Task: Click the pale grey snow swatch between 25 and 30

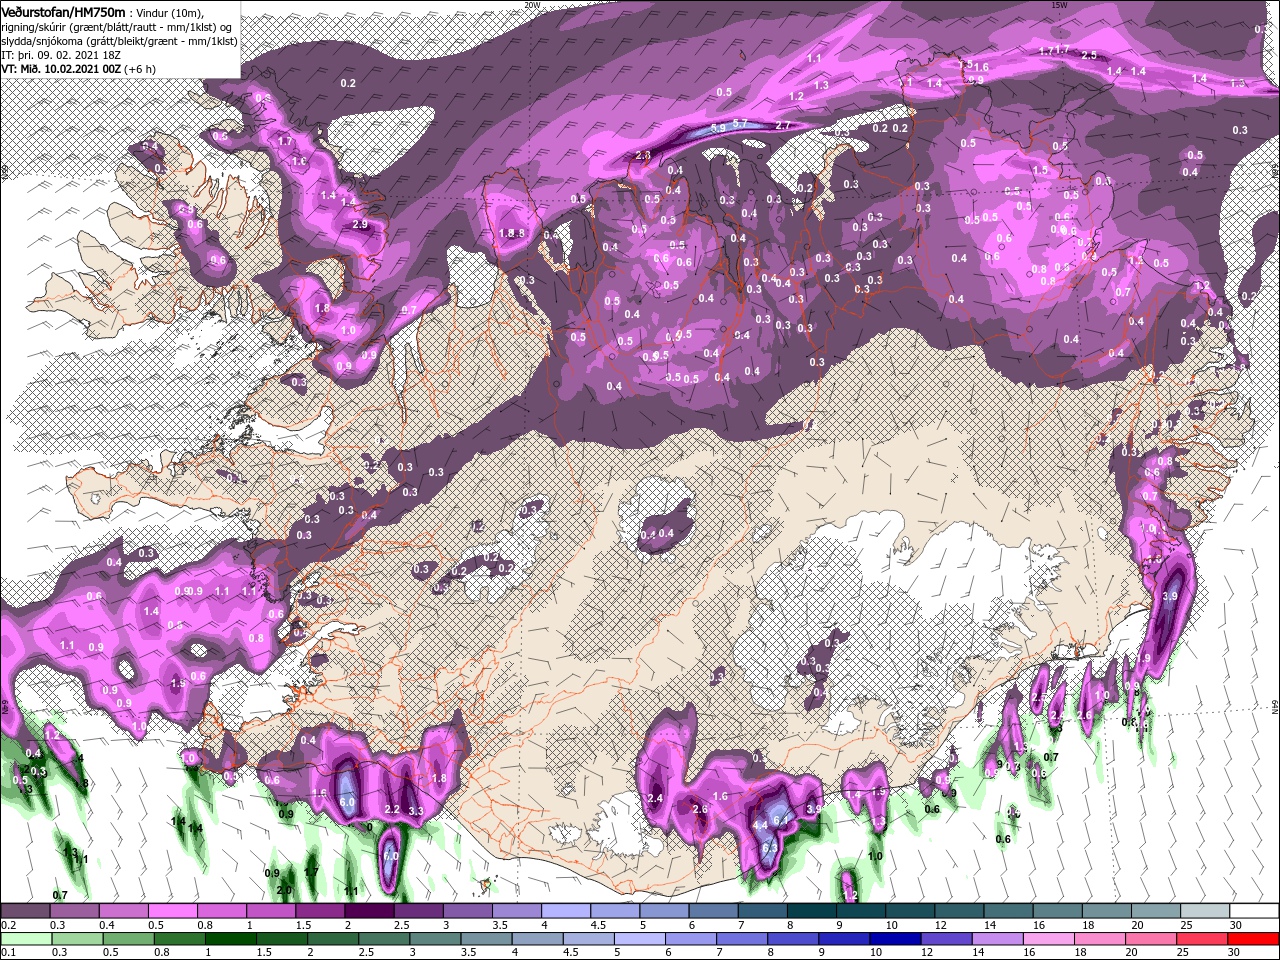Action: 1205,910
